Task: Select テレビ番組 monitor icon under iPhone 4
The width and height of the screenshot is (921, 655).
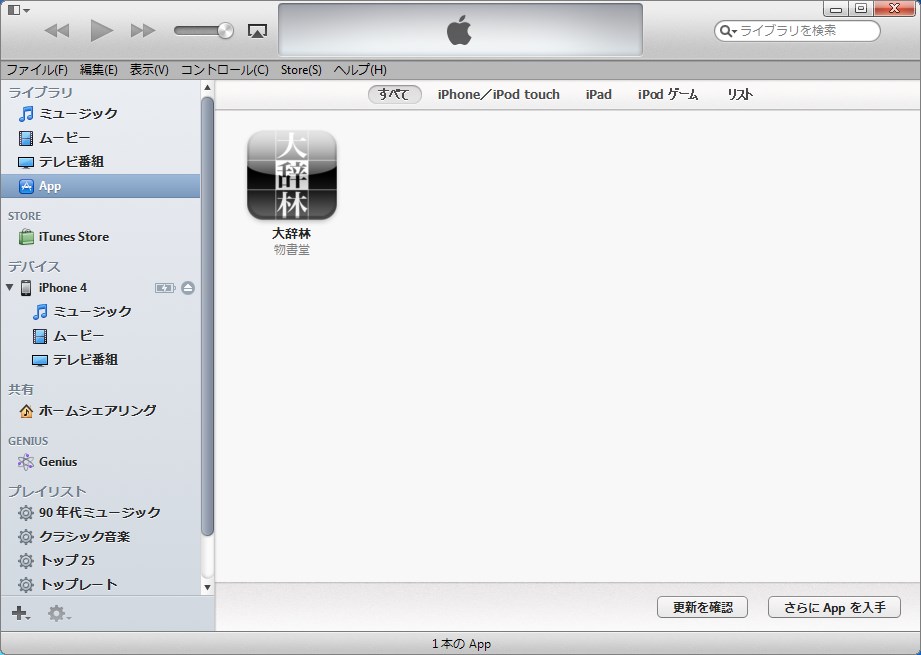Action: coord(40,360)
